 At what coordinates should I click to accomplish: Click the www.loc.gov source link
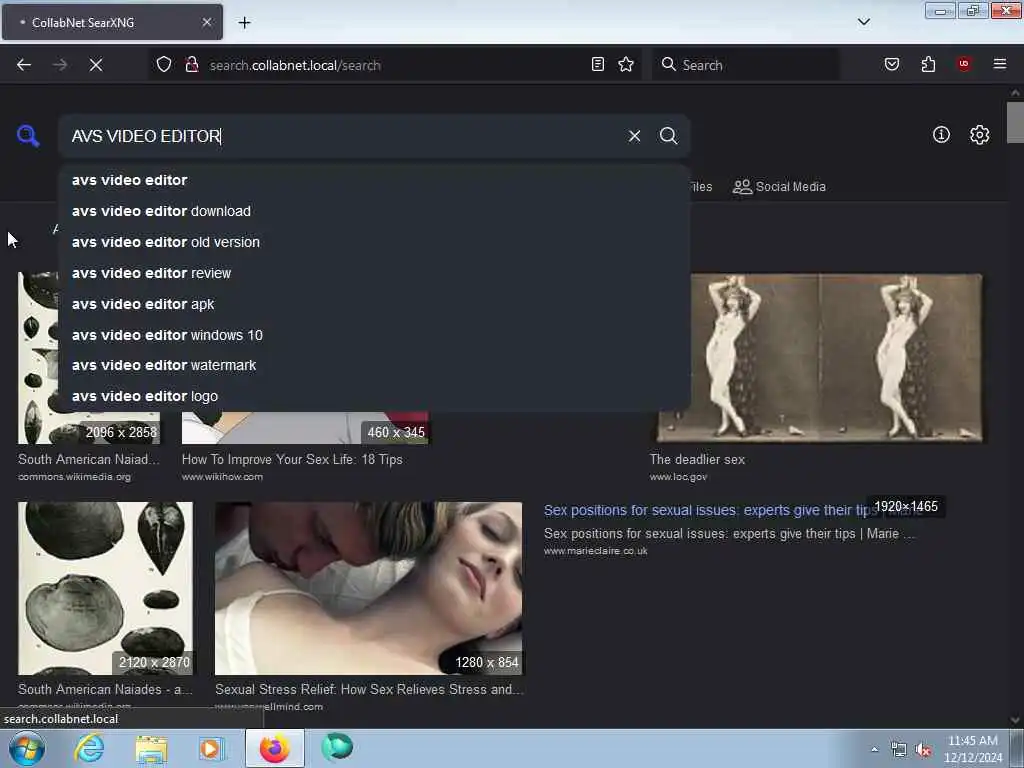[x=678, y=477]
